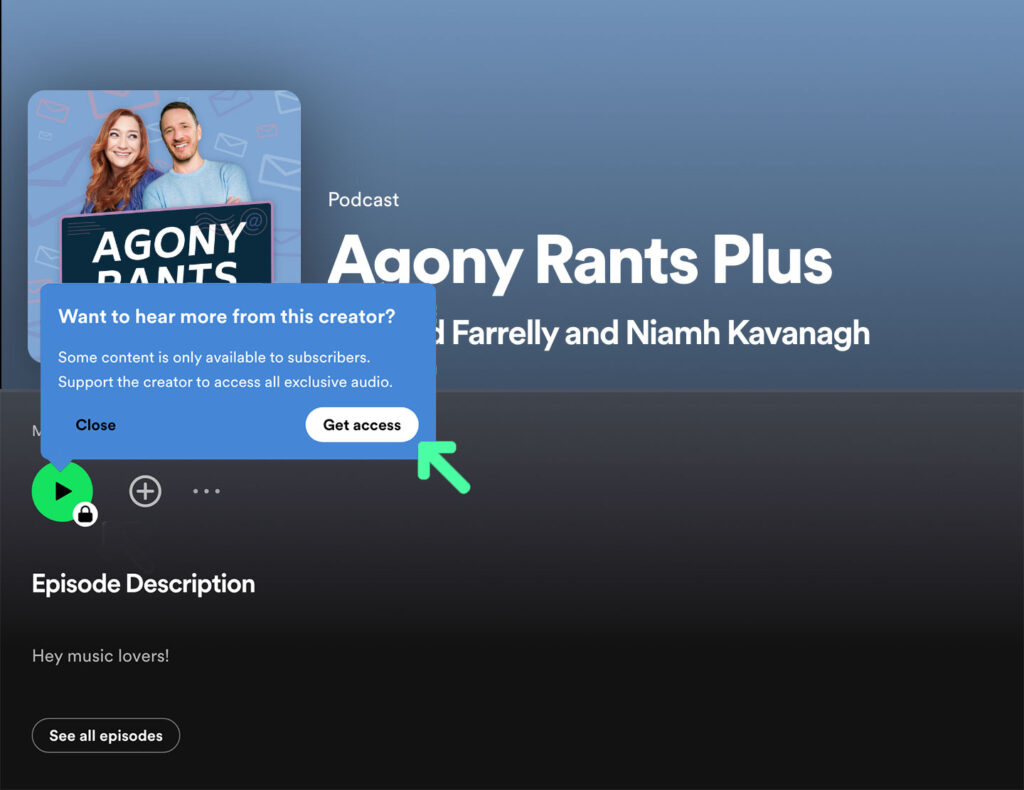Add episode to library with plus icon
The width and height of the screenshot is (1024, 790).
tap(145, 491)
